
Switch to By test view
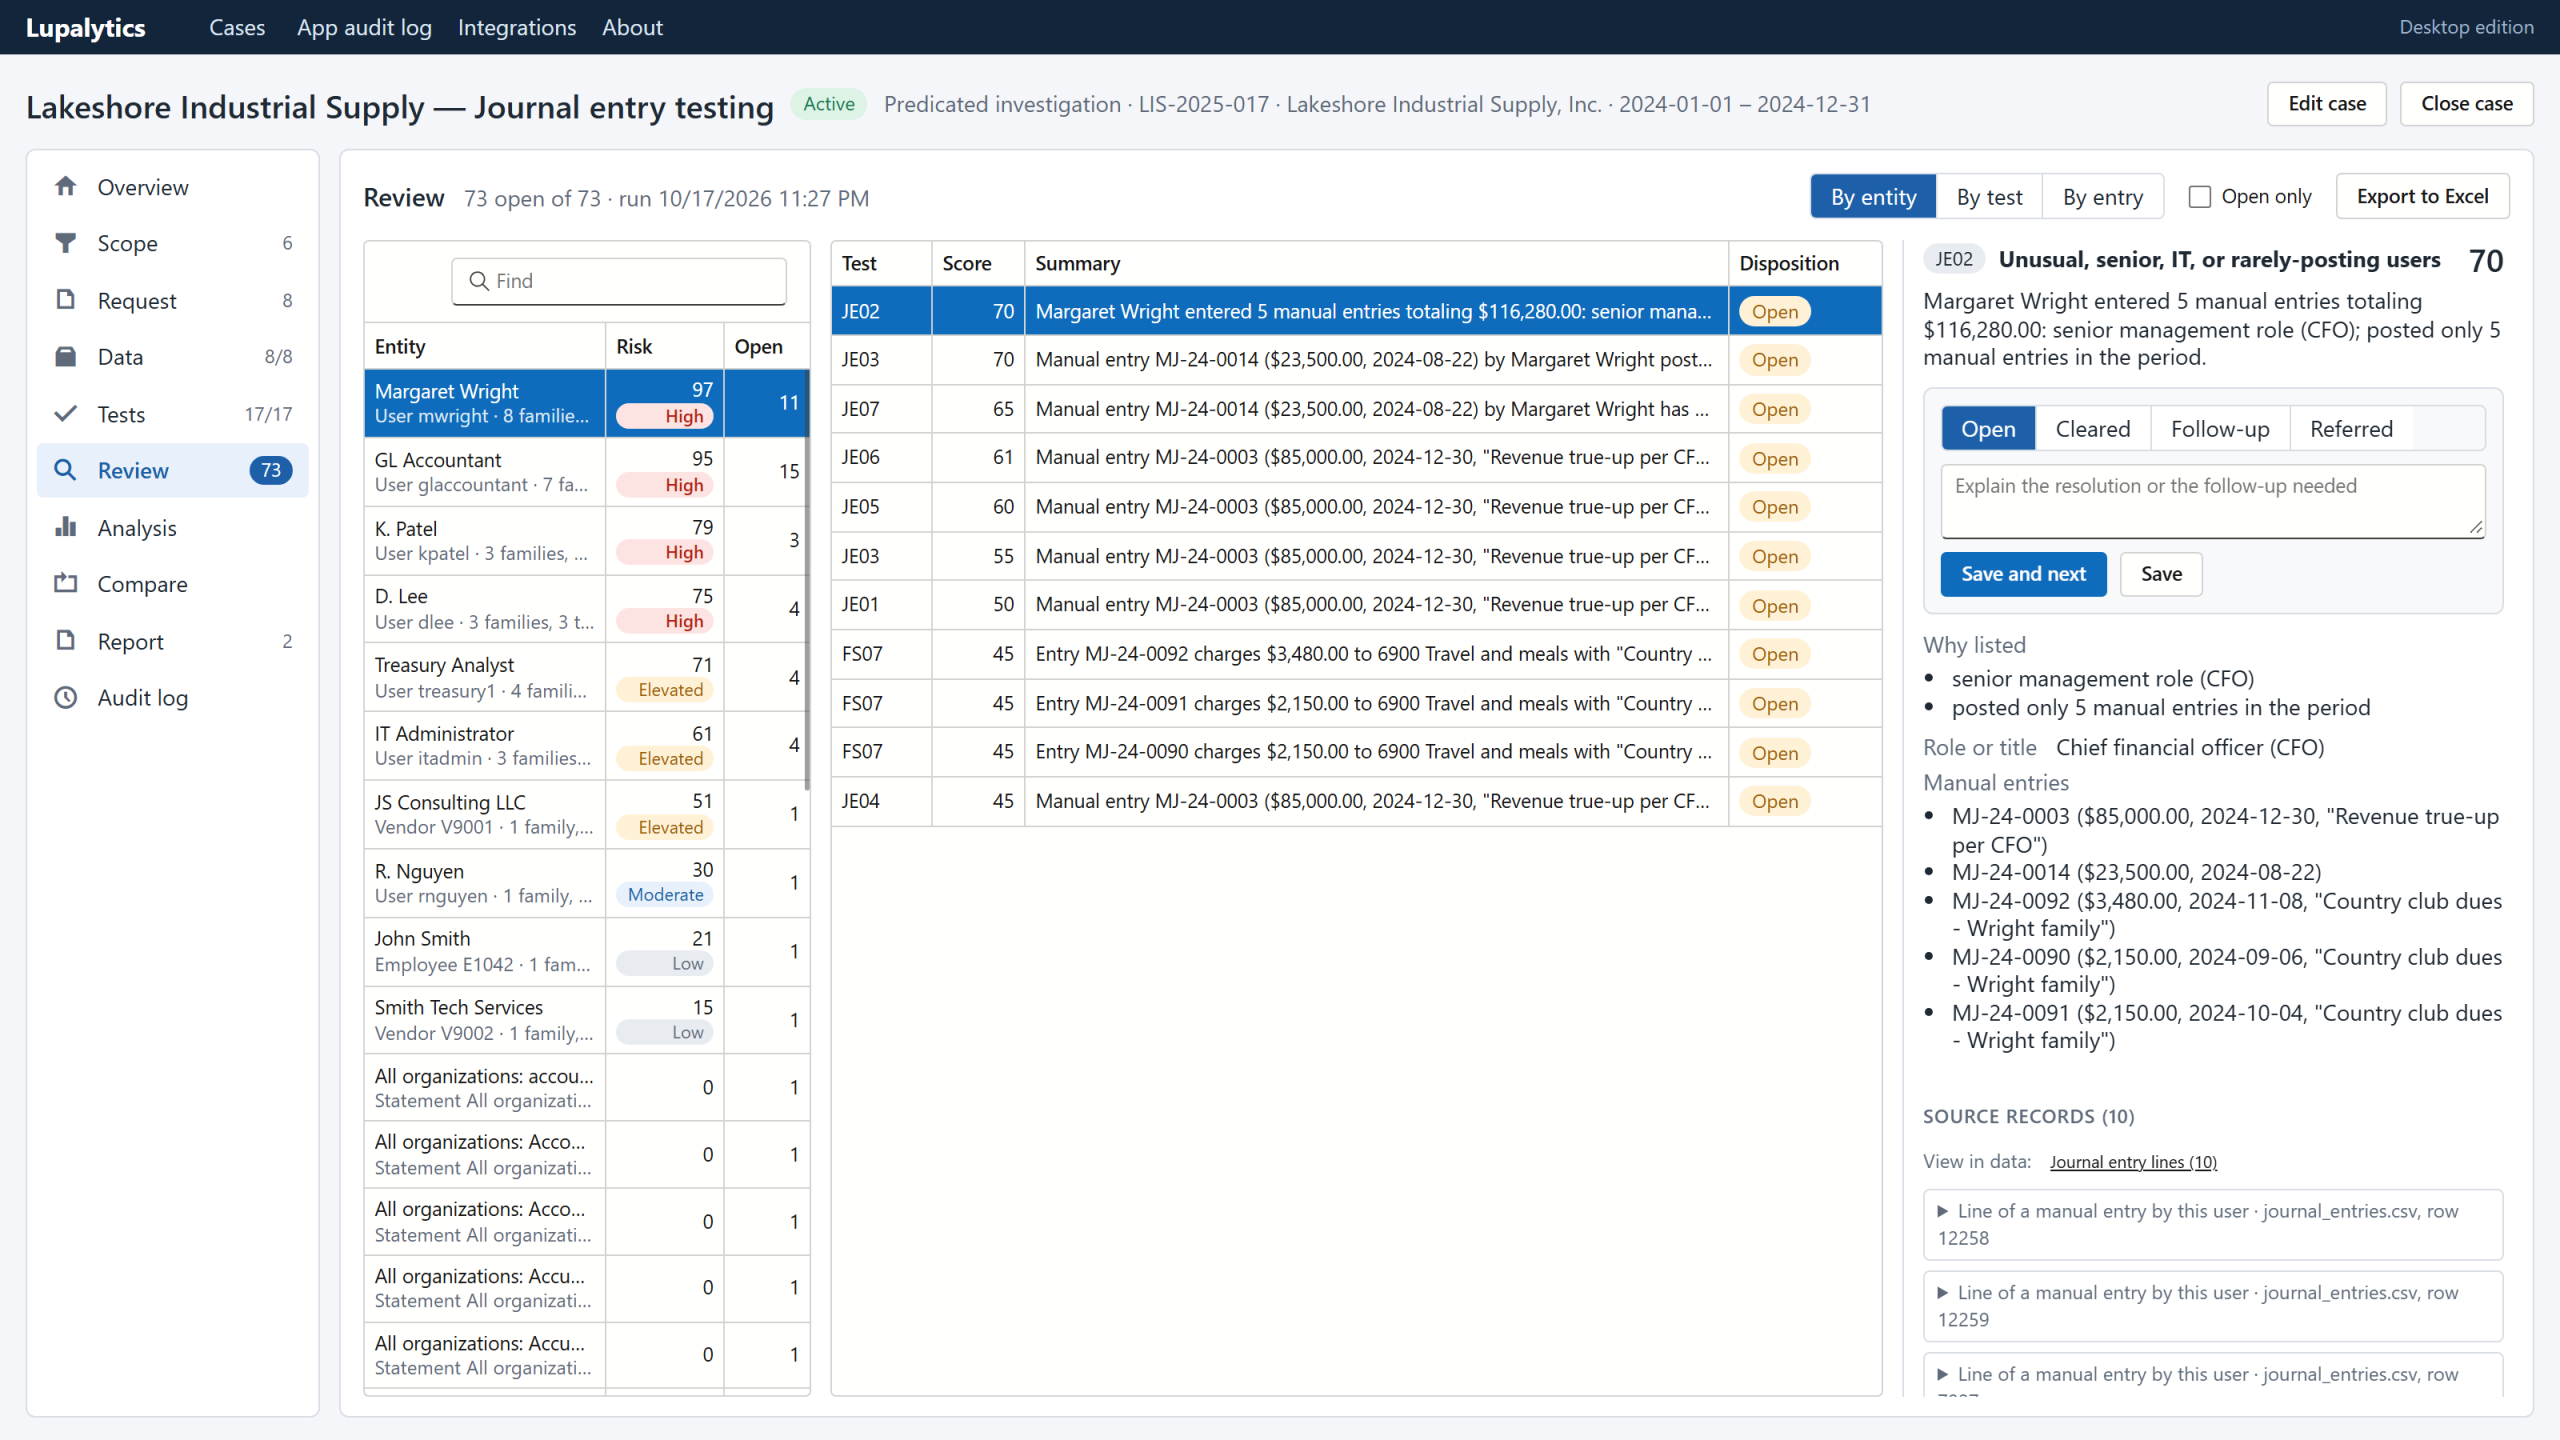[1989, 197]
